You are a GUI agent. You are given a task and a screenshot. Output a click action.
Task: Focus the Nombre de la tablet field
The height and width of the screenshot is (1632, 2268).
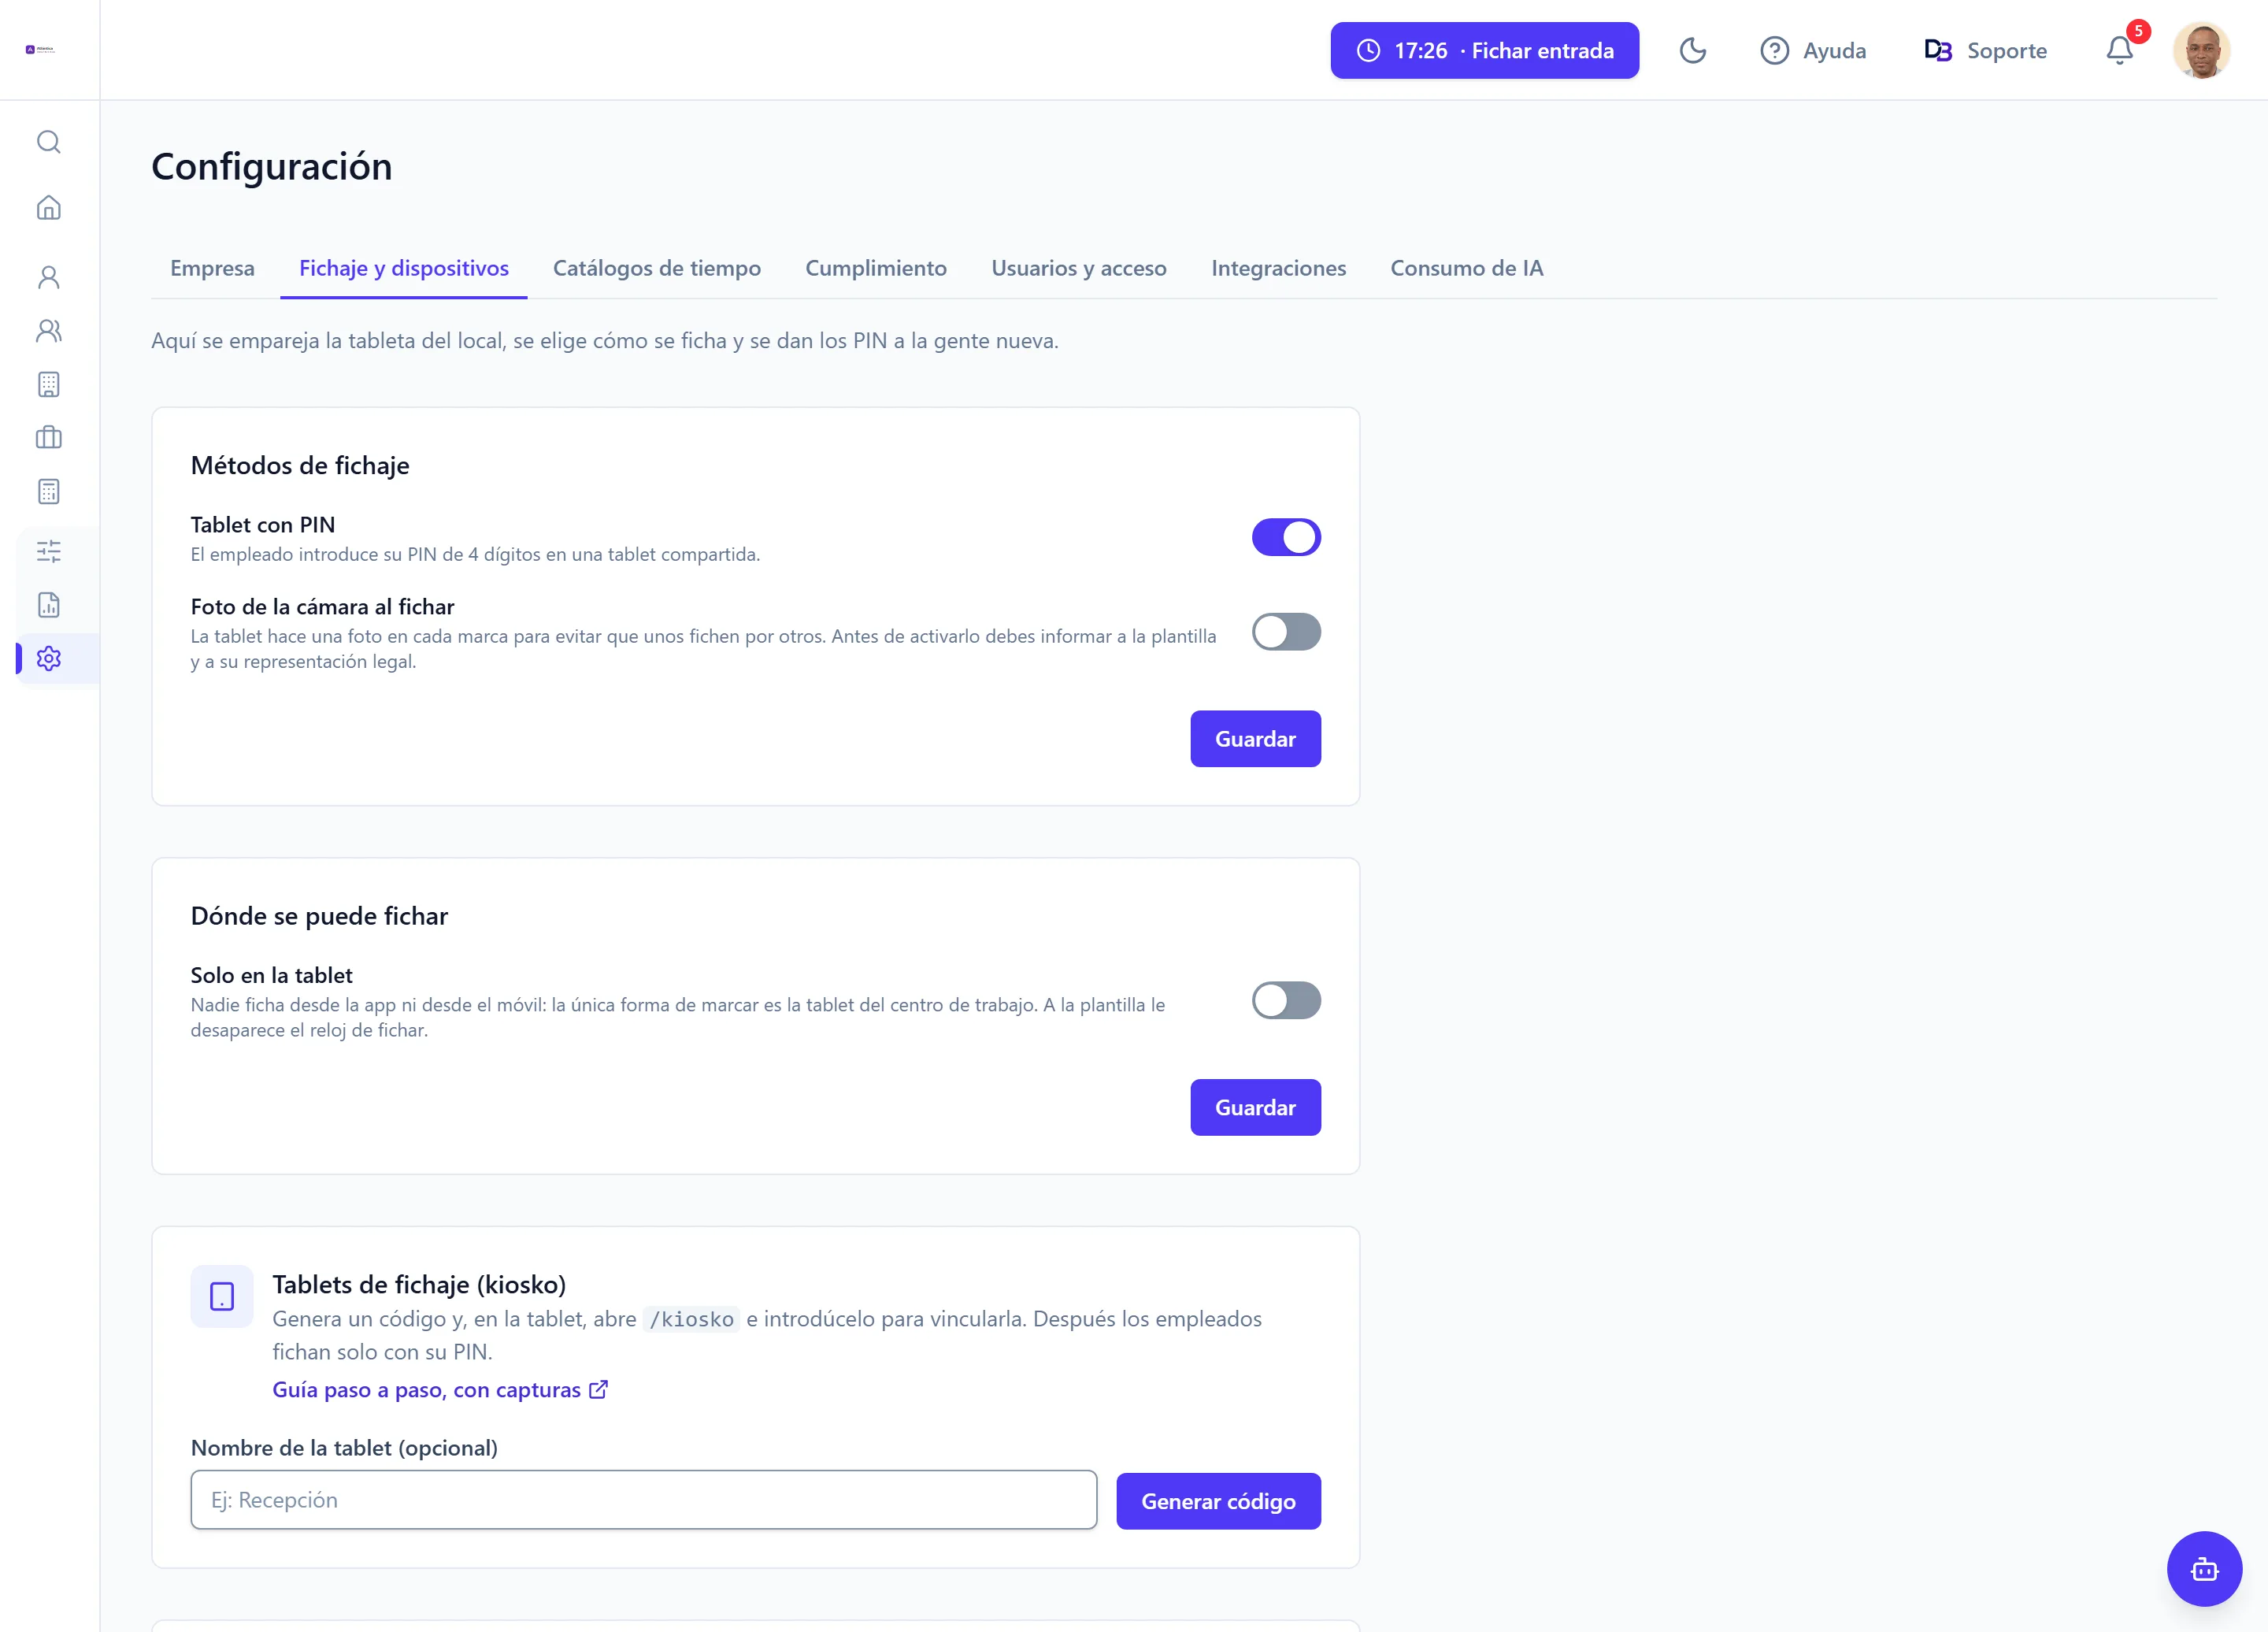click(644, 1500)
